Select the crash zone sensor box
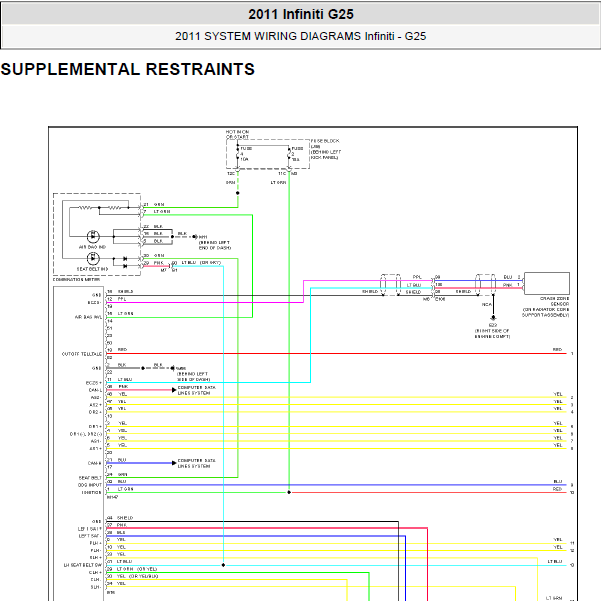601x601 pixels. 547,283
